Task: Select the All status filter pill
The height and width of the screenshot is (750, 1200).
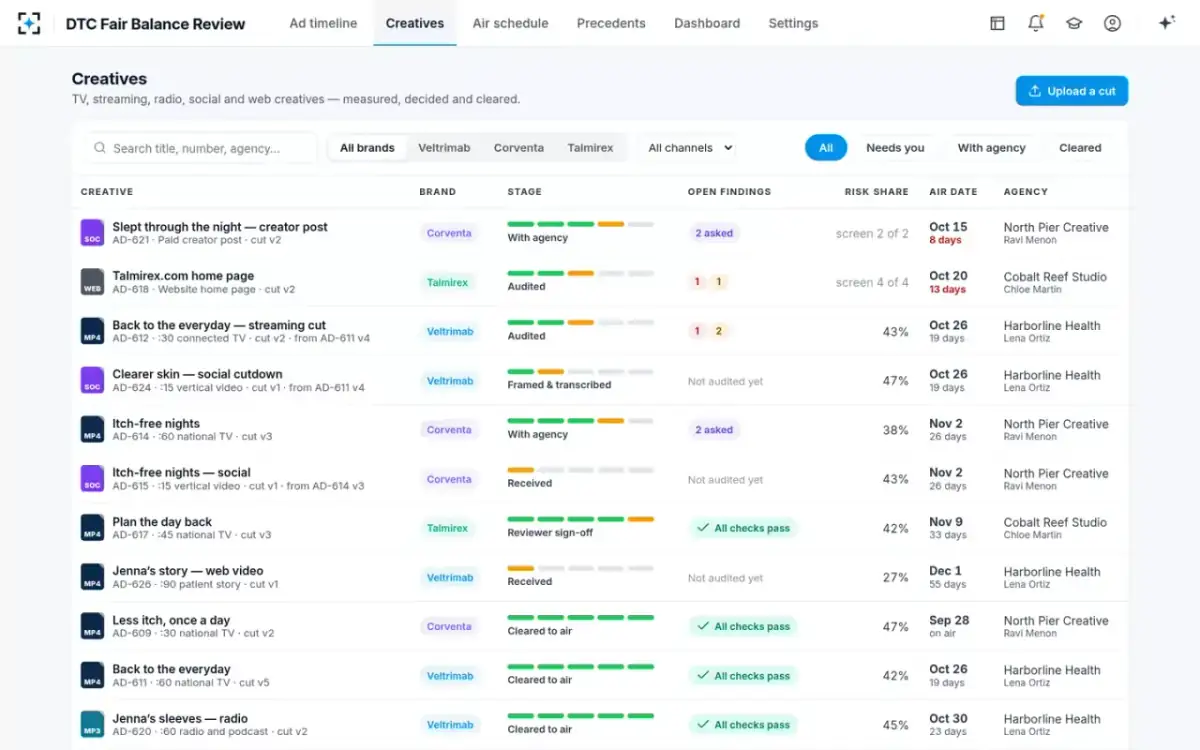Action: tap(826, 148)
